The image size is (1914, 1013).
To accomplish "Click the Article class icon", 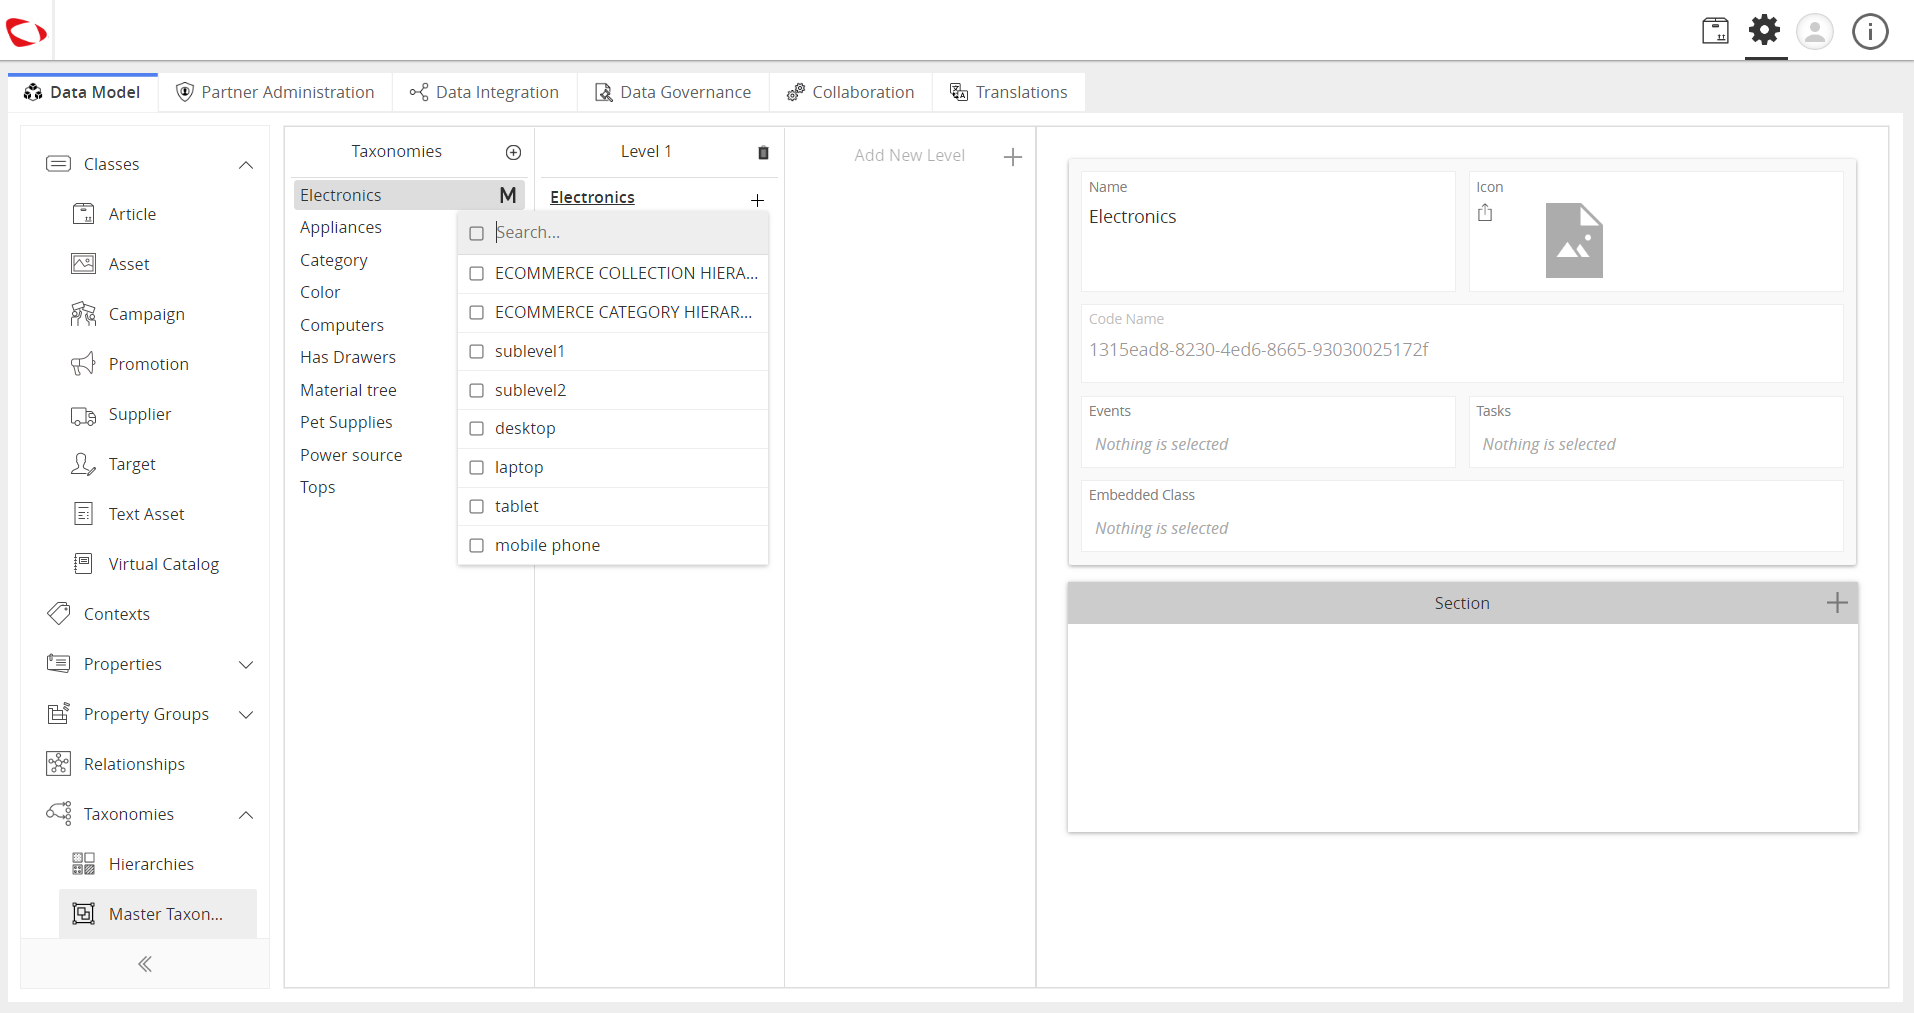I will pyautogui.click(x=84, y=214).
